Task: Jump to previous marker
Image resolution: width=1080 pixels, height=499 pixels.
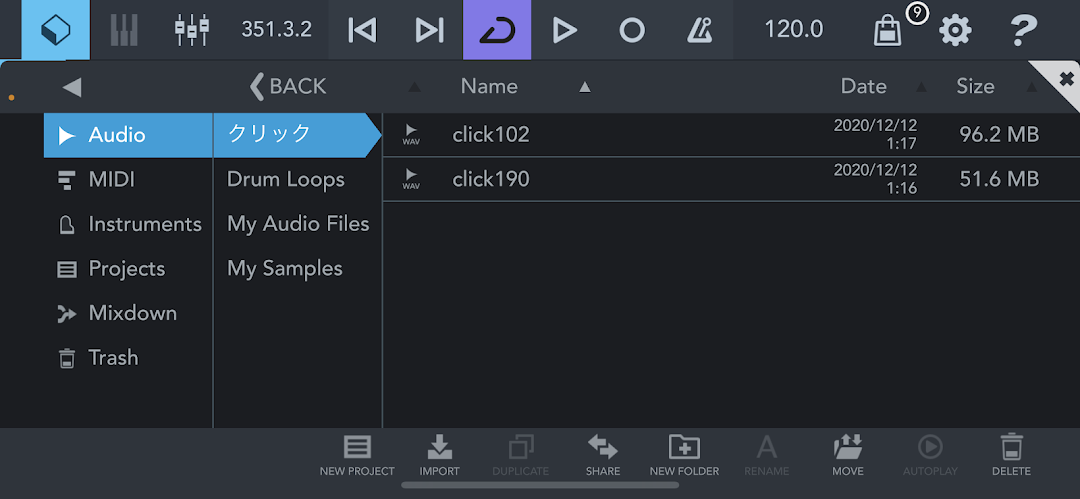Action: (x=362, y=30)
